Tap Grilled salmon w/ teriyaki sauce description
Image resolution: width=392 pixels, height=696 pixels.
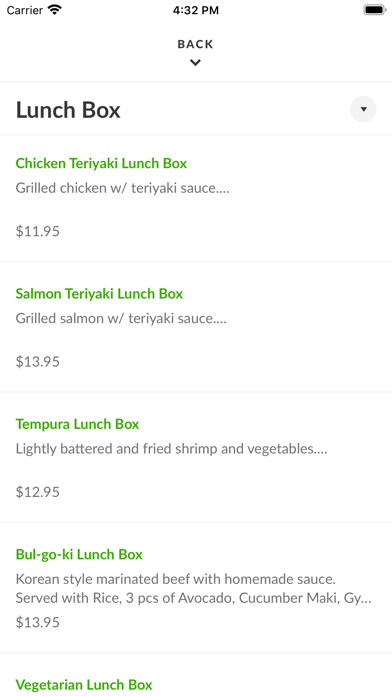point(121,318)
